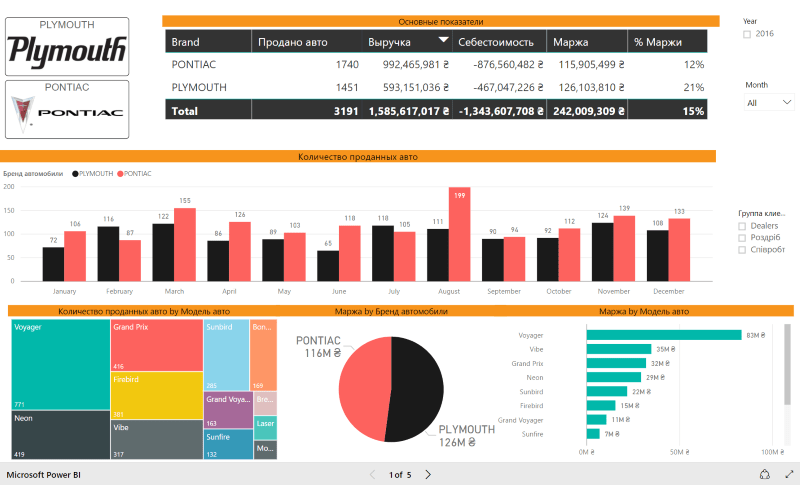Click the Total row value 3191

[x=346, y=111]
